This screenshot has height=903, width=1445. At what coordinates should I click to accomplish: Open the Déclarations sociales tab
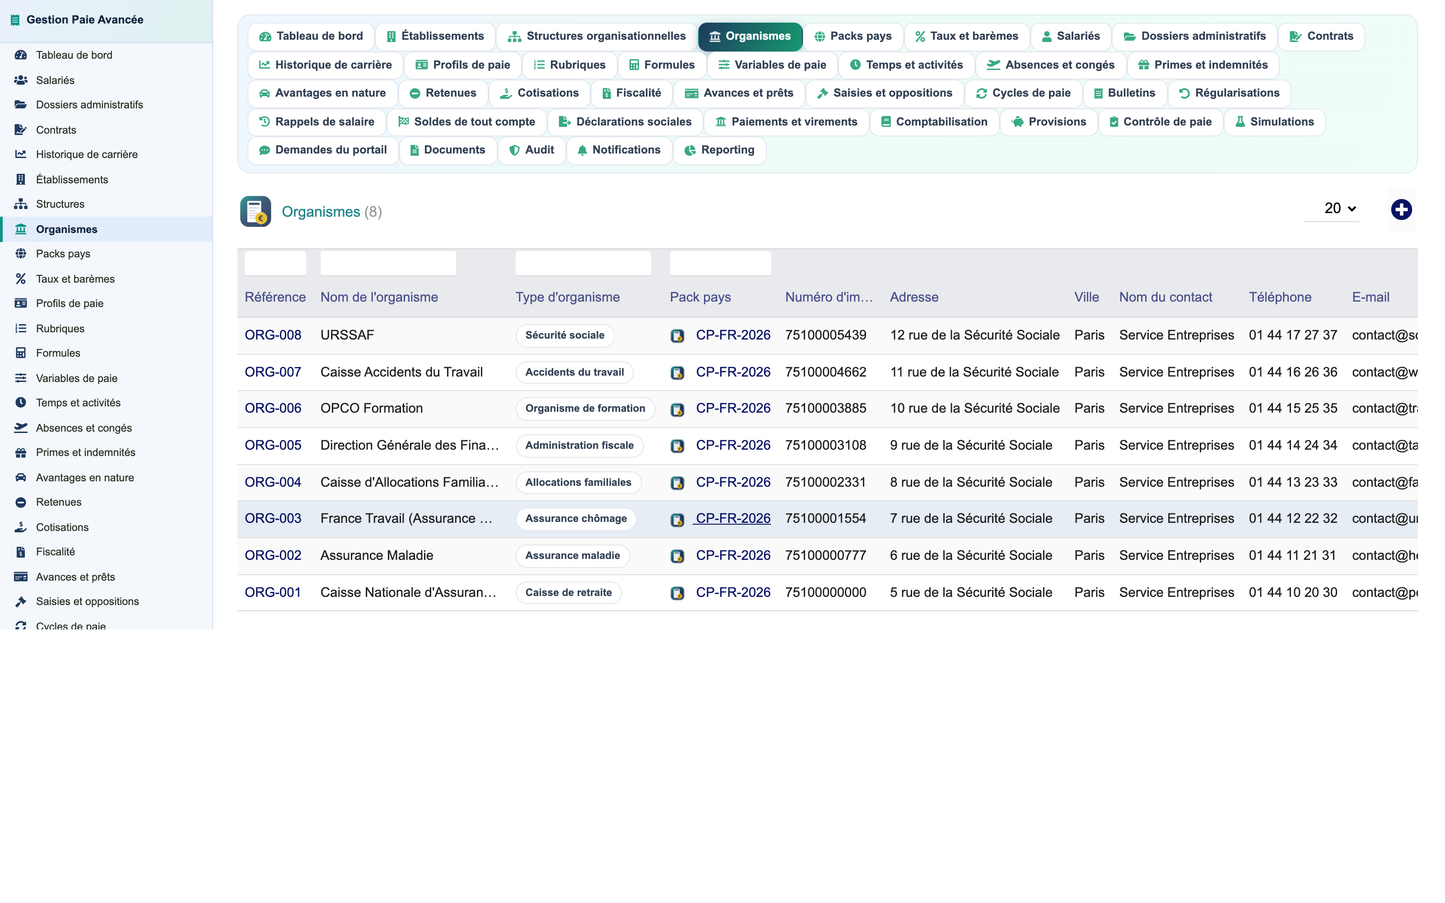point(624,122)
